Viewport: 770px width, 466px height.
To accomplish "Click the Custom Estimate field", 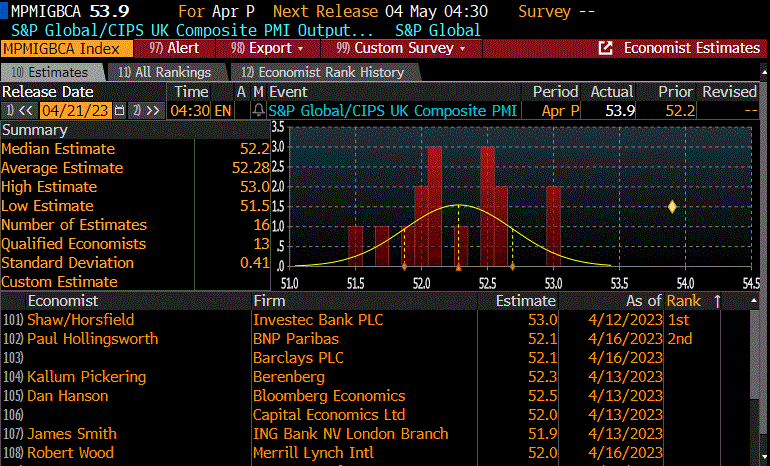I will pos(233,281).
